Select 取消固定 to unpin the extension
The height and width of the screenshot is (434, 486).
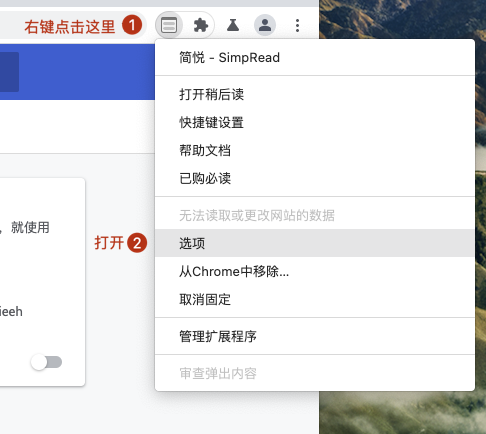(315, 299)
